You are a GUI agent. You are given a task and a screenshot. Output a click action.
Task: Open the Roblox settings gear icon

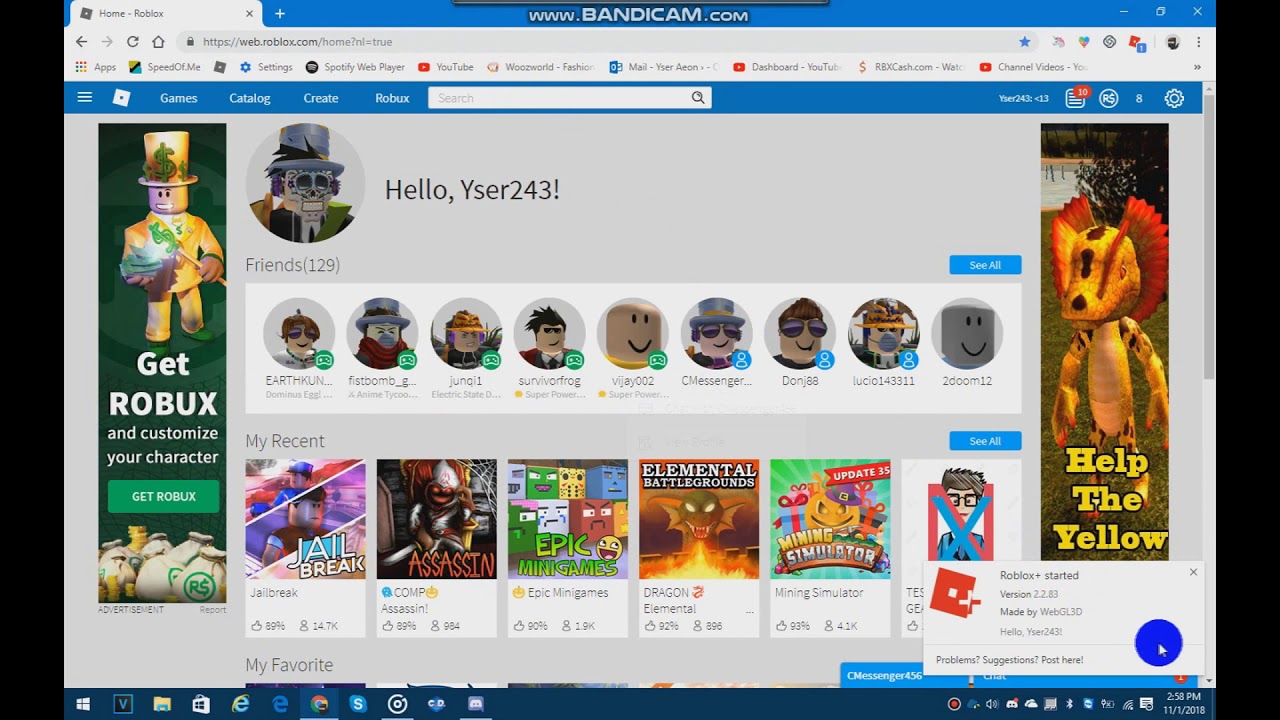pyautogui.click(x=1174, y=98)
